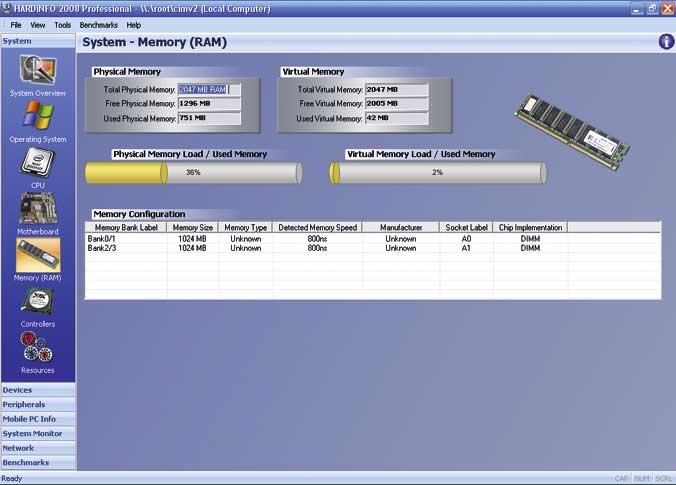The width and height of the screenshot is (676, 485).
Task: Select the Bank0/1 table row
Action: 373,238
